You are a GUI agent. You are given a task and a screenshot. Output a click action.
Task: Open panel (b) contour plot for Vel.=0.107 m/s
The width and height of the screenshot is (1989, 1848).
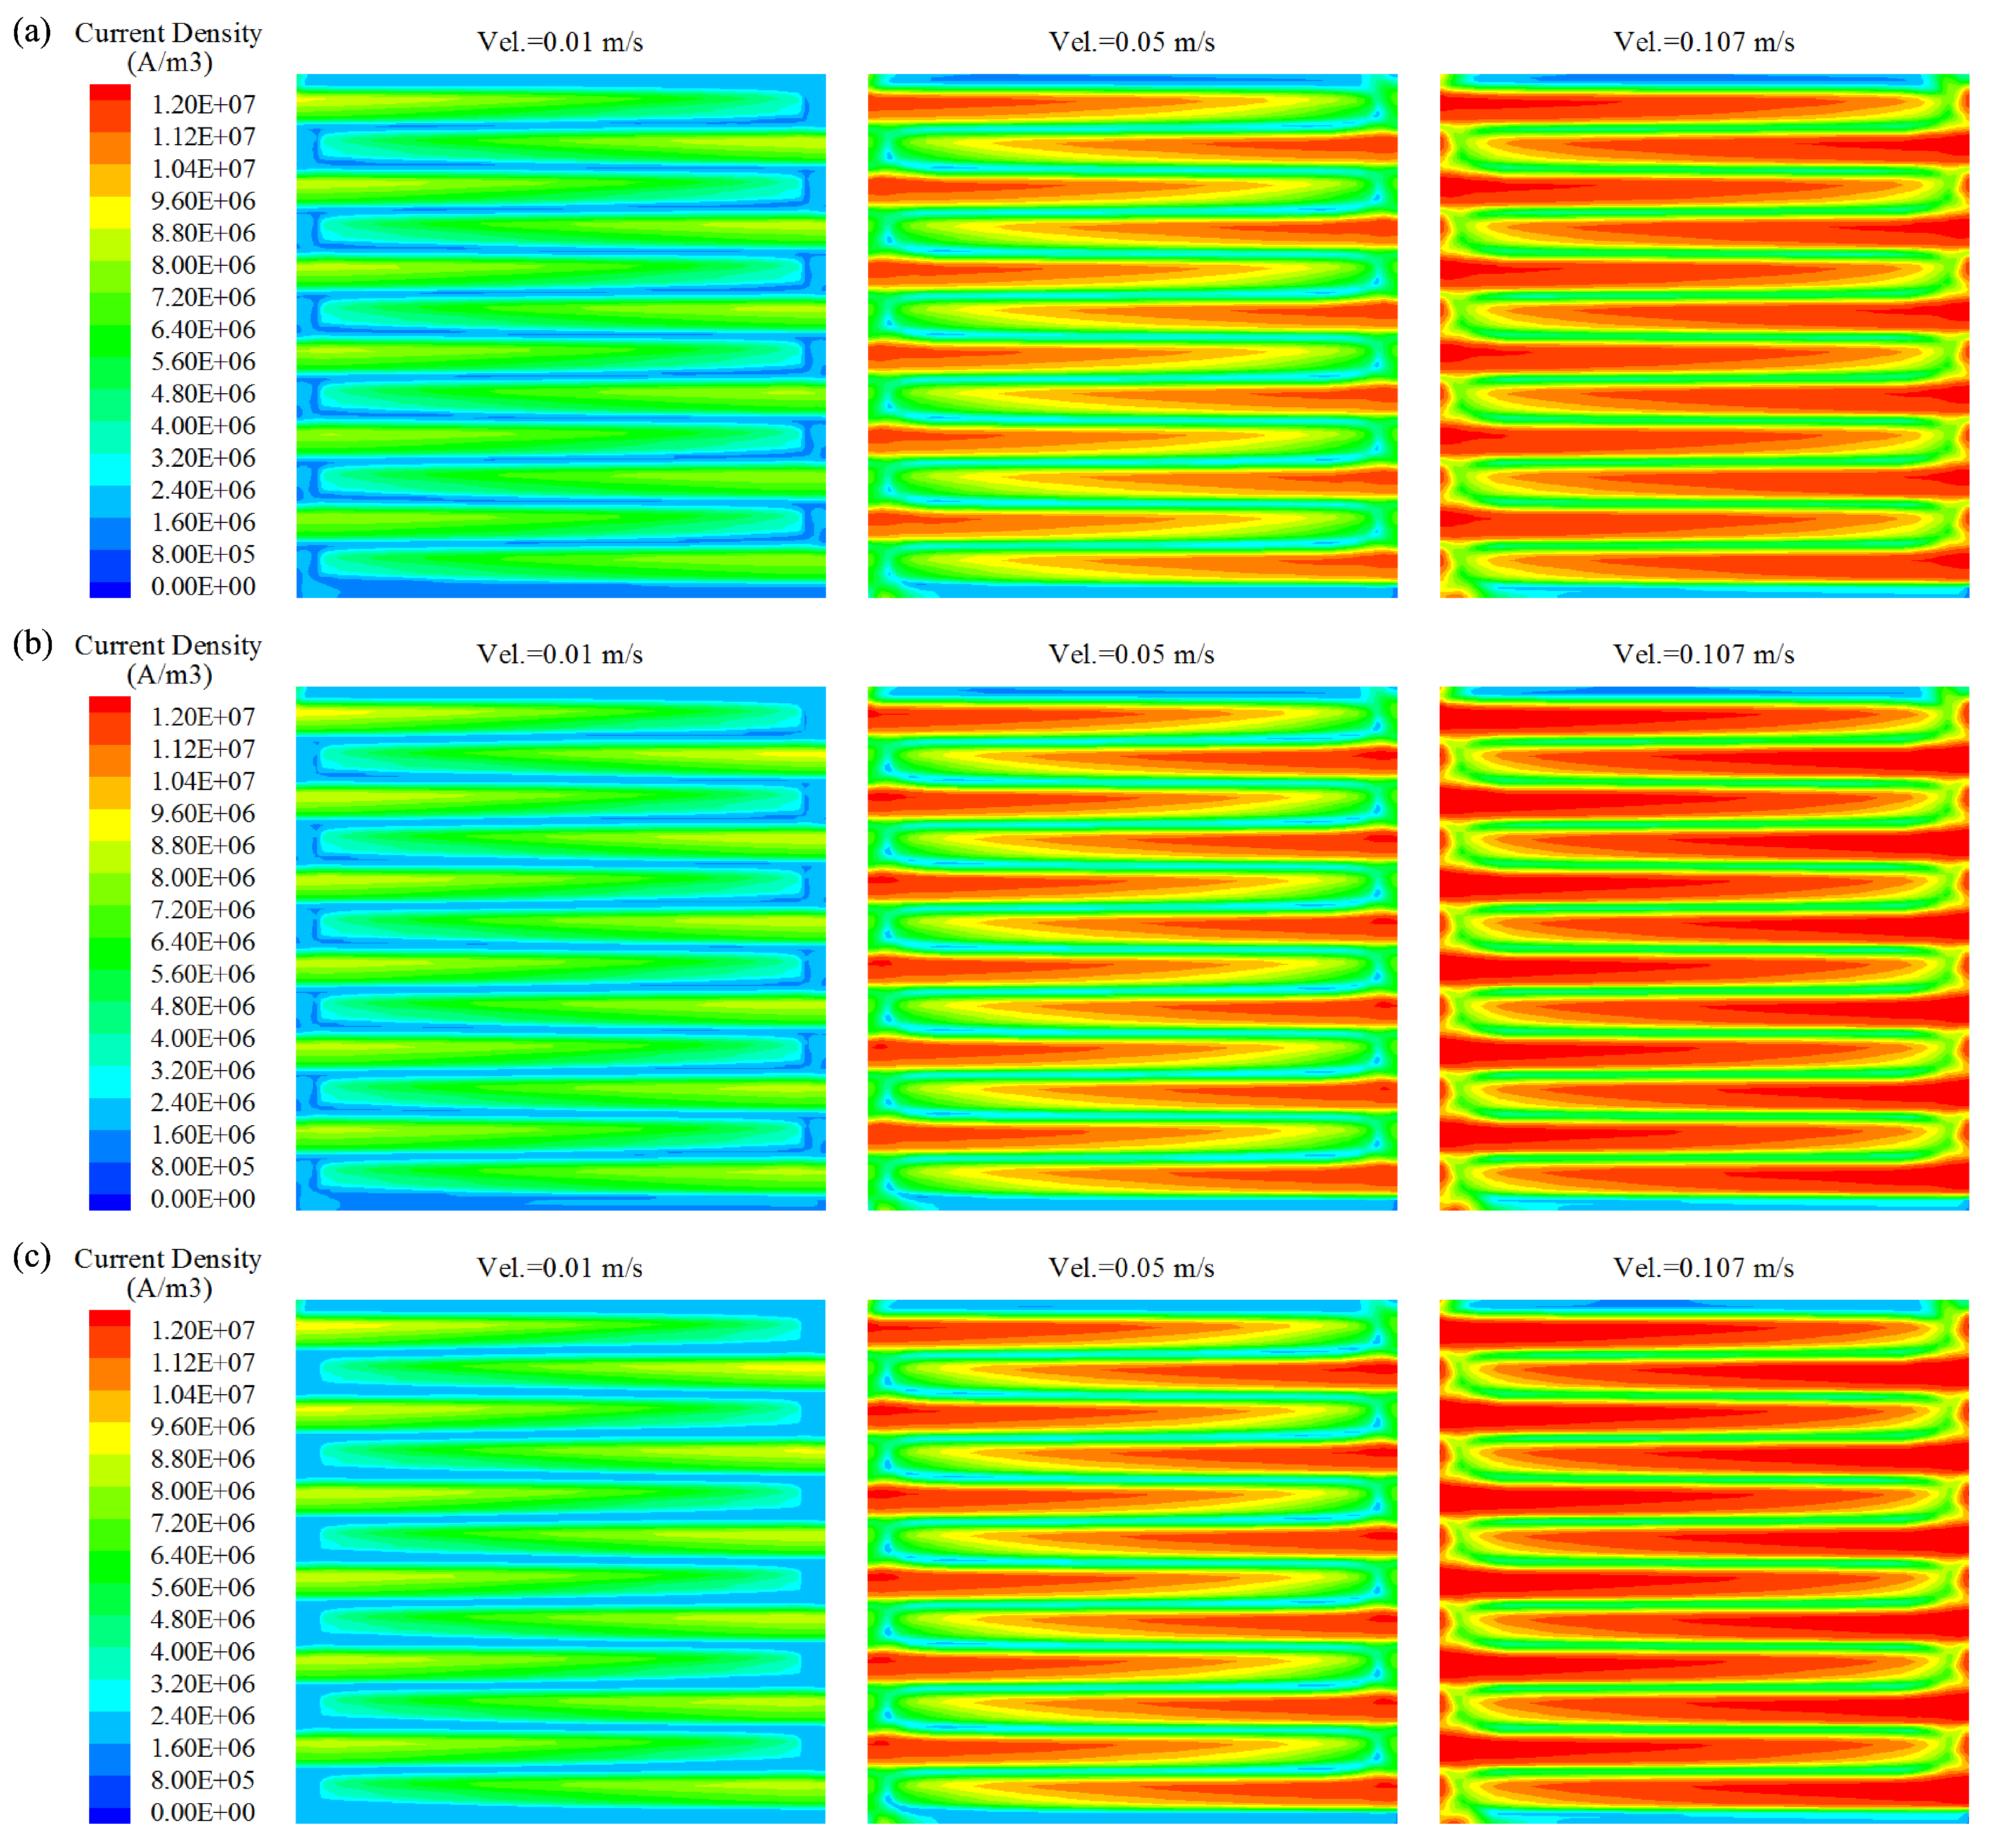1704,948
